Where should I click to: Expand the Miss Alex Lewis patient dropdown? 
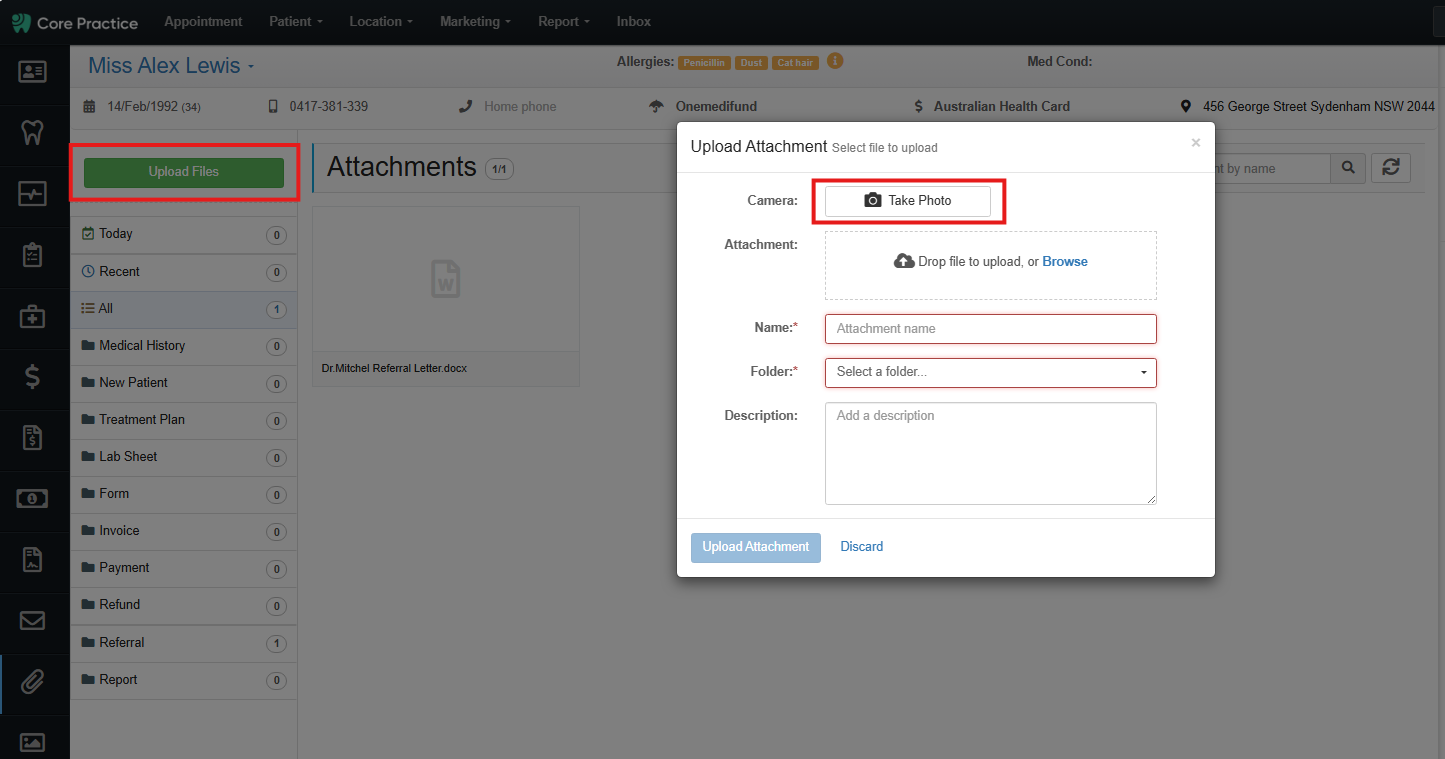point(171,66)
